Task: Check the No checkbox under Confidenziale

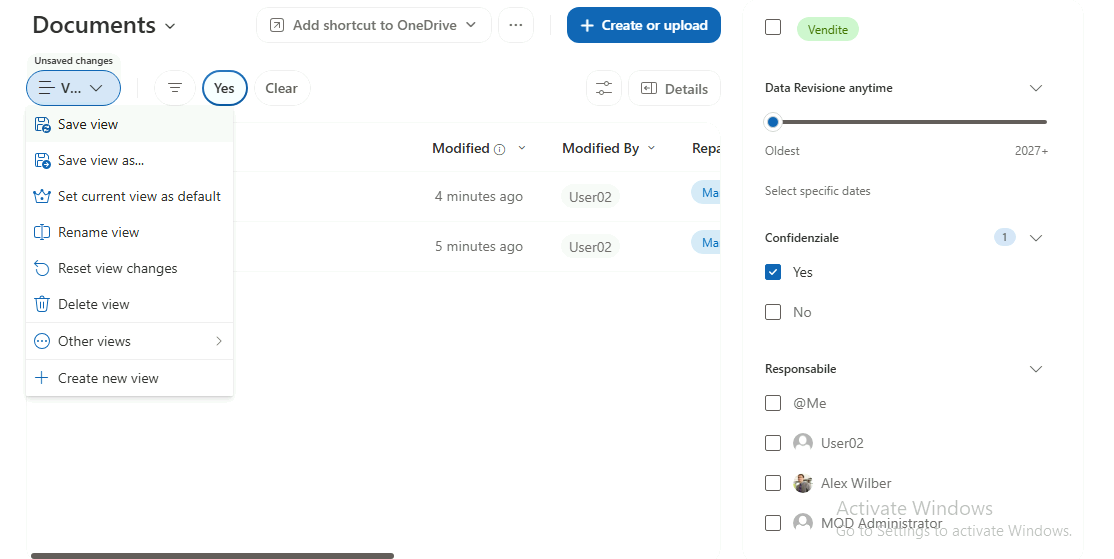Action: [773, 312]
